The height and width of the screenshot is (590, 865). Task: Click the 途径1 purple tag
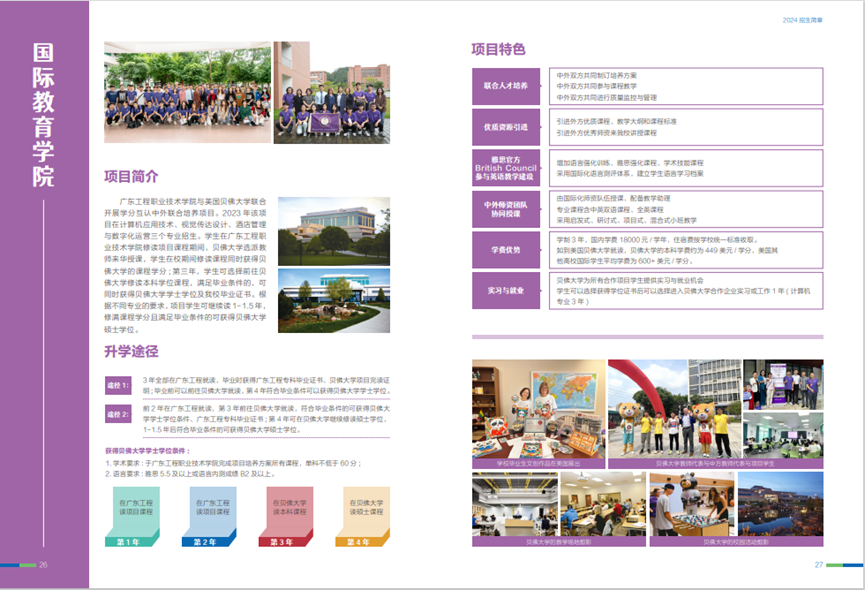pos(119,385)
